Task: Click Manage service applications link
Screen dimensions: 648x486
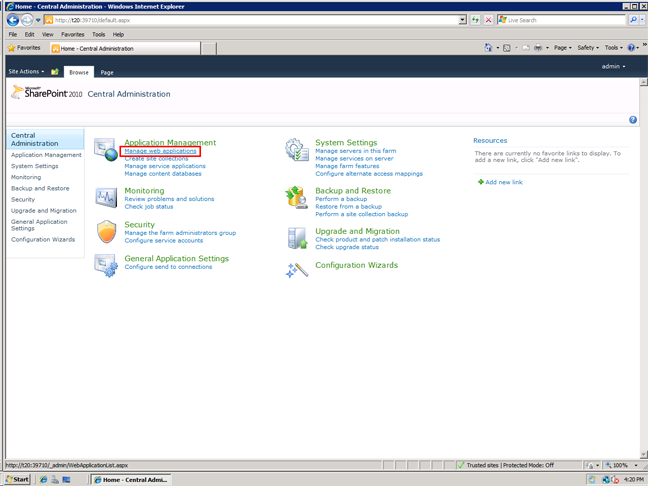Action: (x=165, y=166)
